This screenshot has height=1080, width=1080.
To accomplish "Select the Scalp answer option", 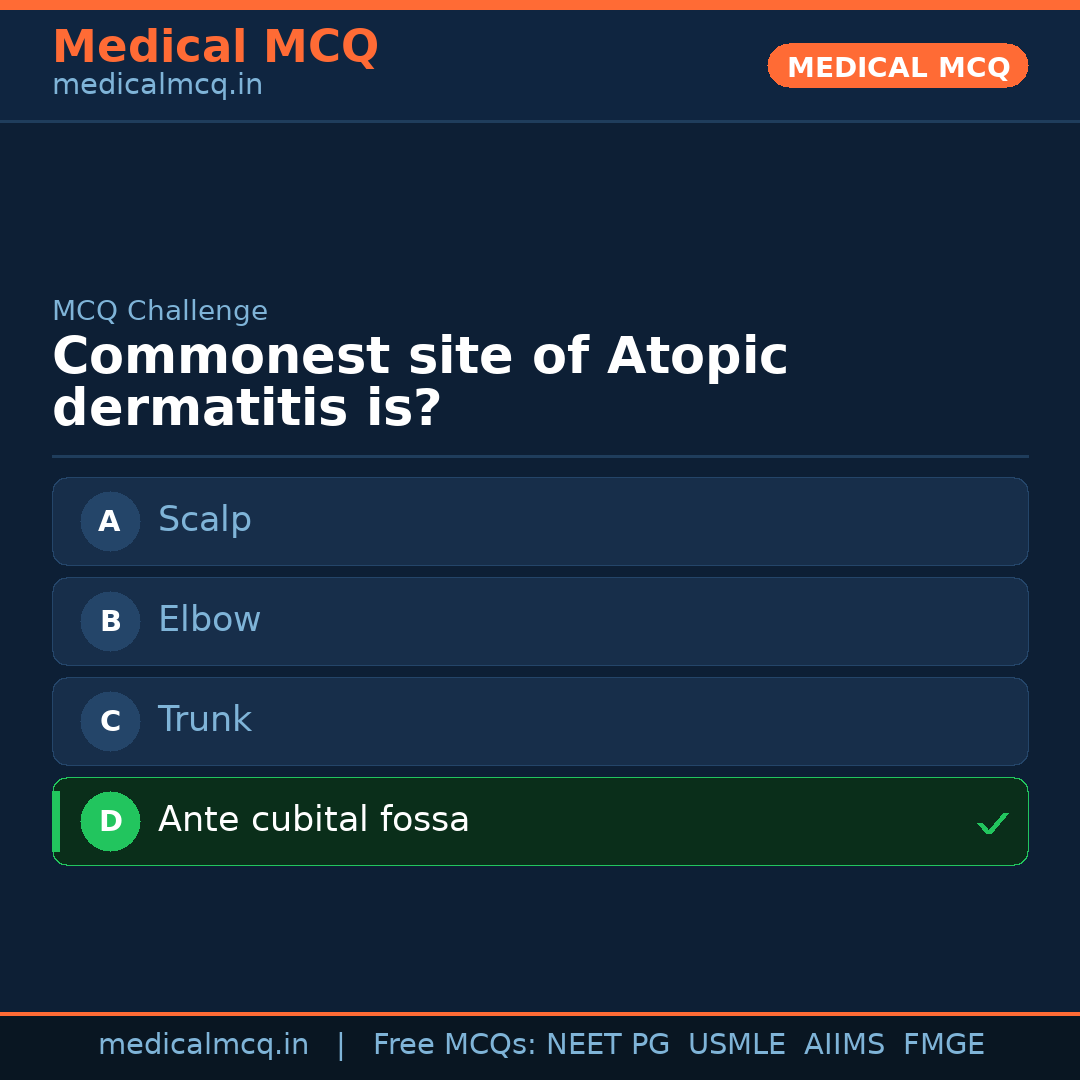I will point(540,521).
